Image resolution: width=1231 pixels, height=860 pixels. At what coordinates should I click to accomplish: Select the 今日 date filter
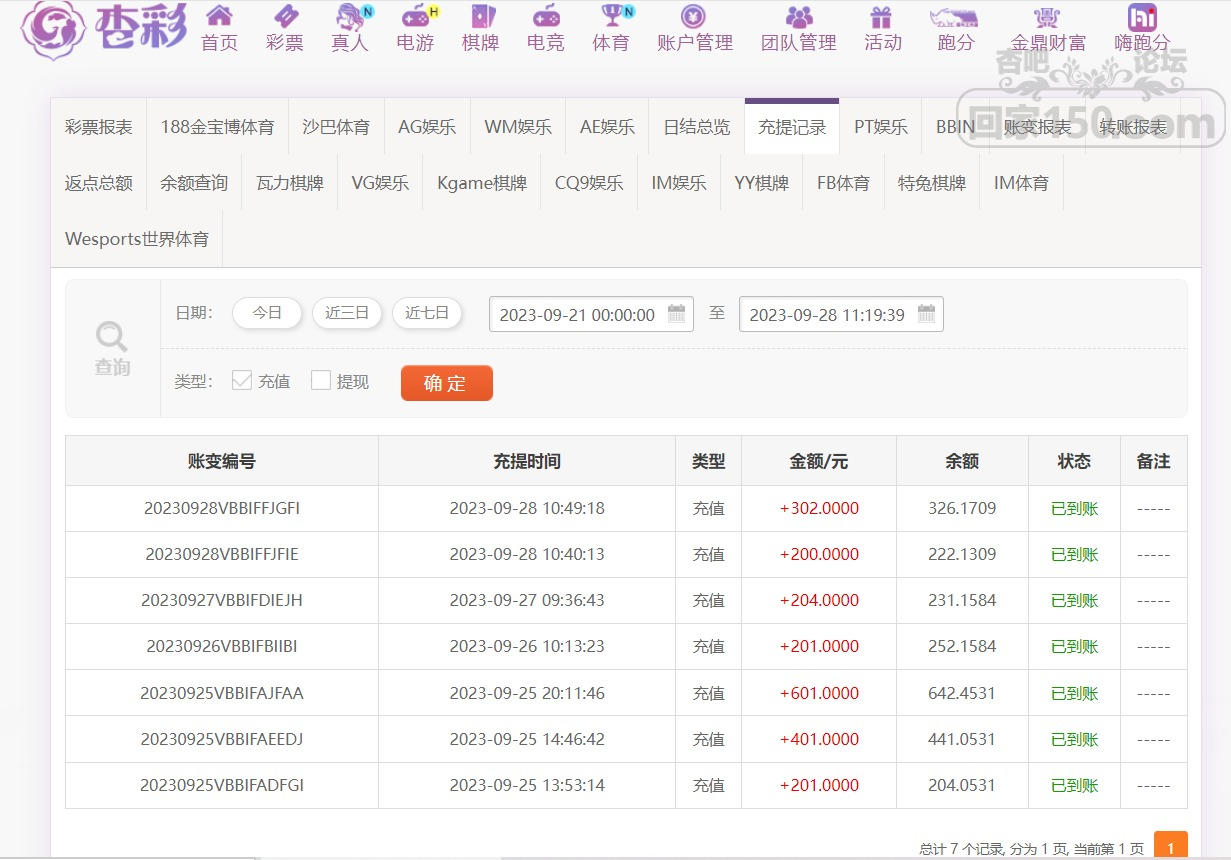coord(267,313)
